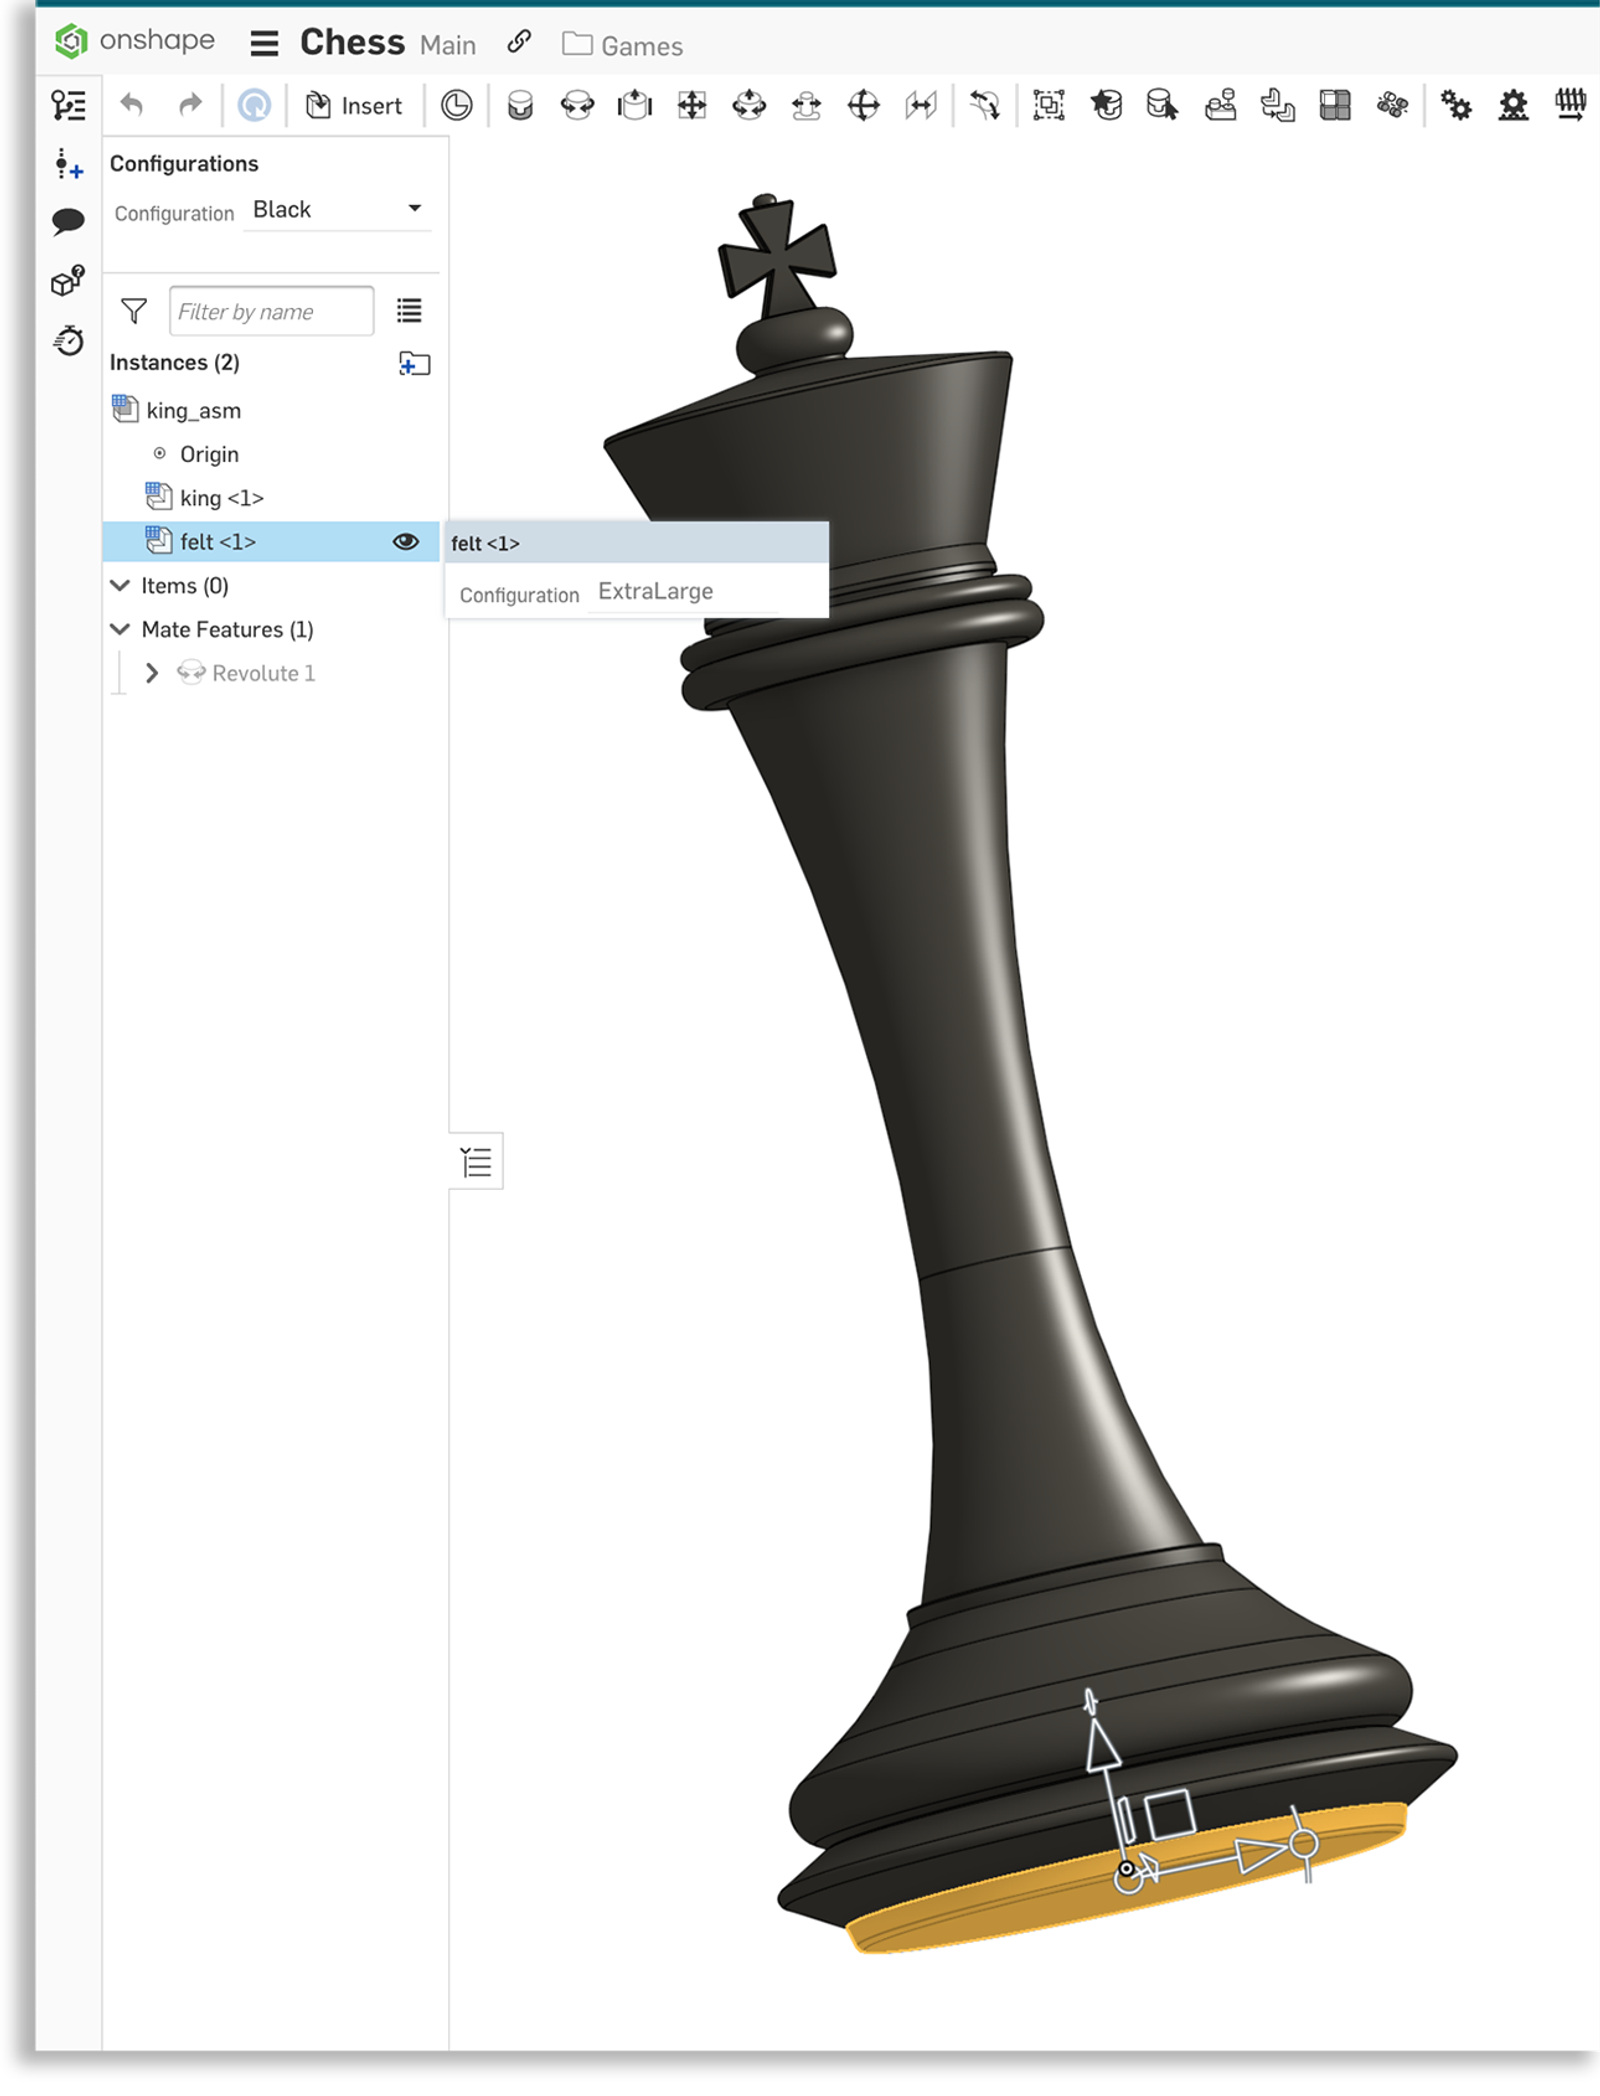Switch the instance list view mode
Viewport: 1600px width, 2096px height.
pos(408,311)
